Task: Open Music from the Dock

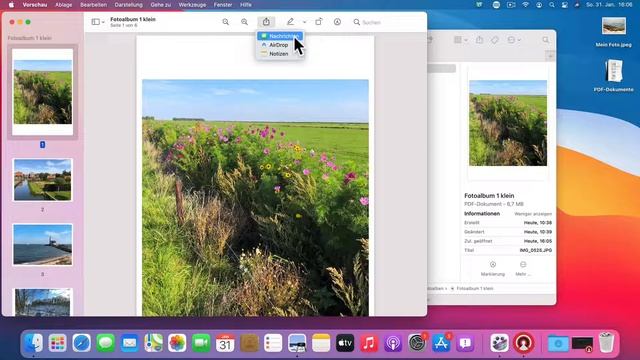Action: (x=369, y=343)
